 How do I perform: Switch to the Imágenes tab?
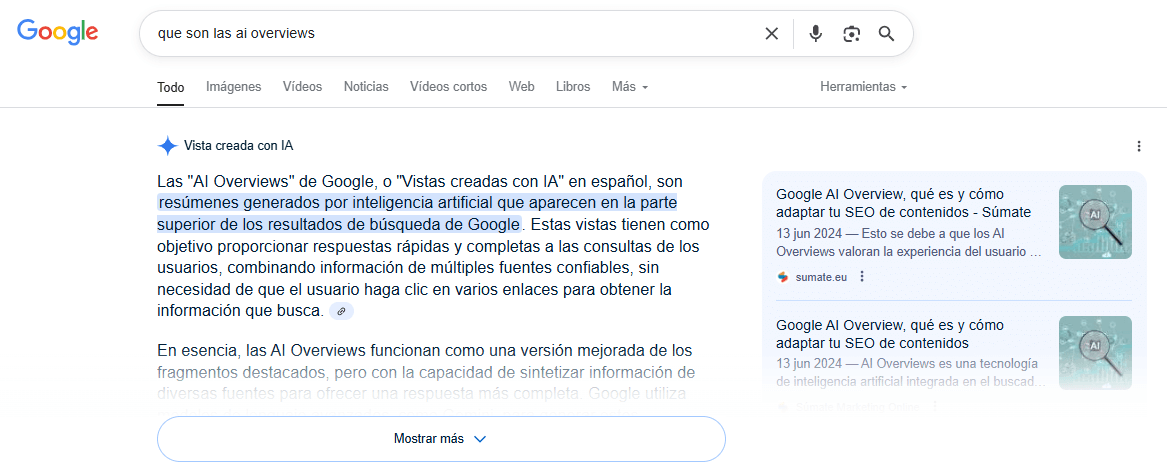tap(234, 87)
